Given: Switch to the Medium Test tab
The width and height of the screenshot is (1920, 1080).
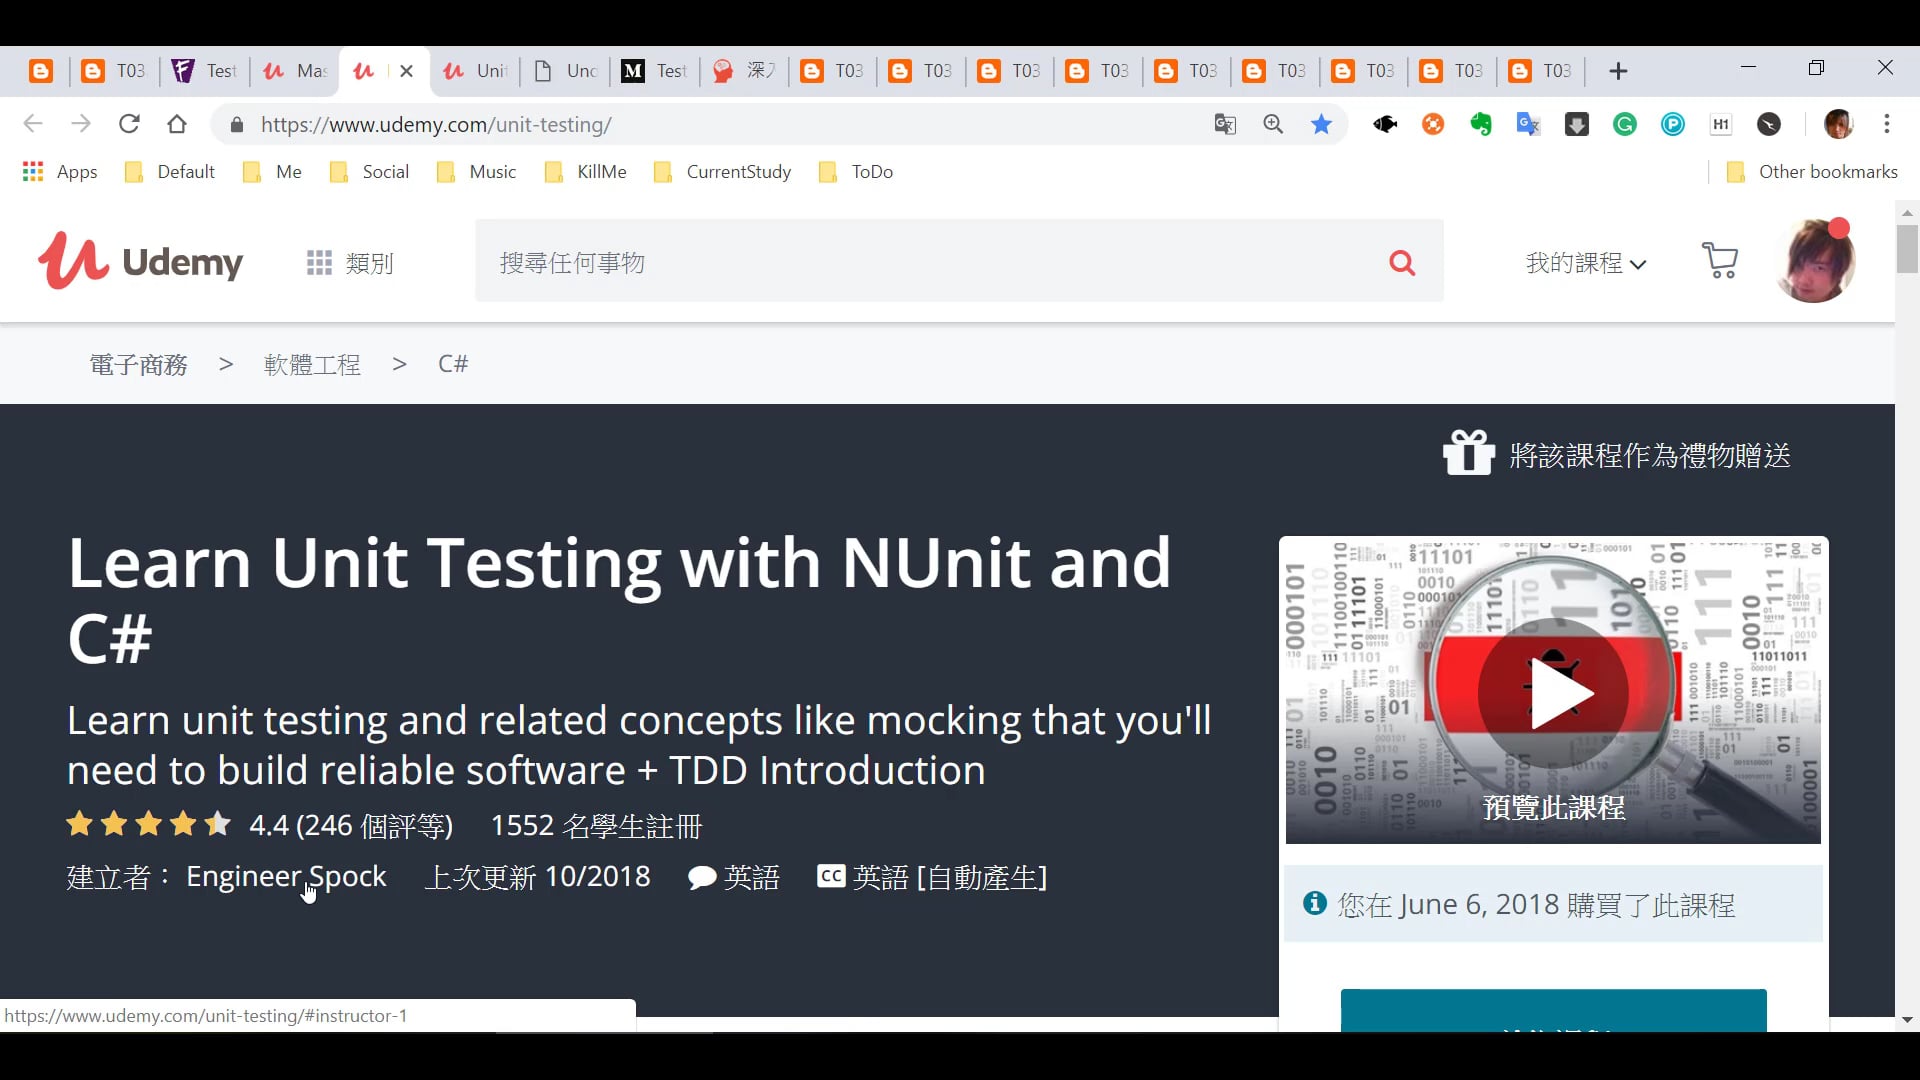Looking at the screenshot, I should (654, 71).
